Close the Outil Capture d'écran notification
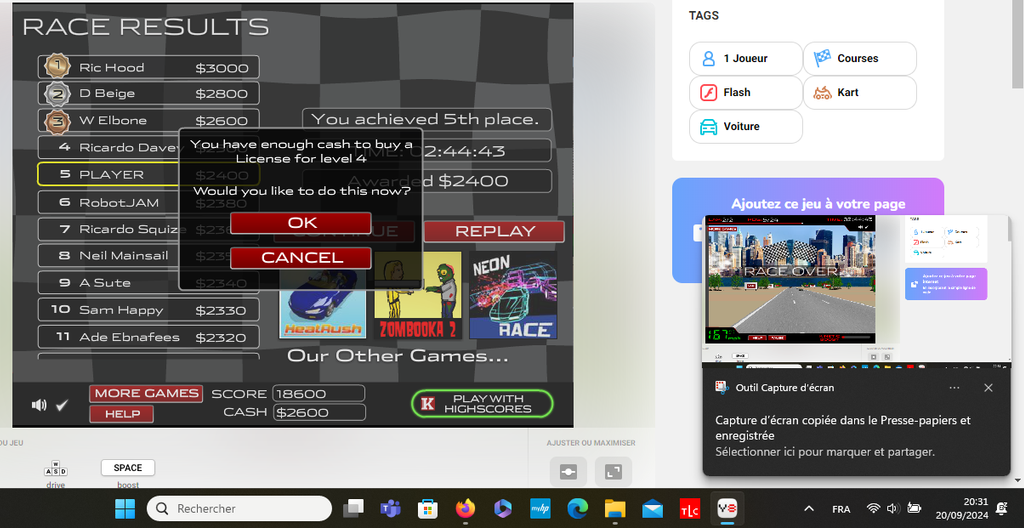 pyautogui.click(x=988, y=388)
